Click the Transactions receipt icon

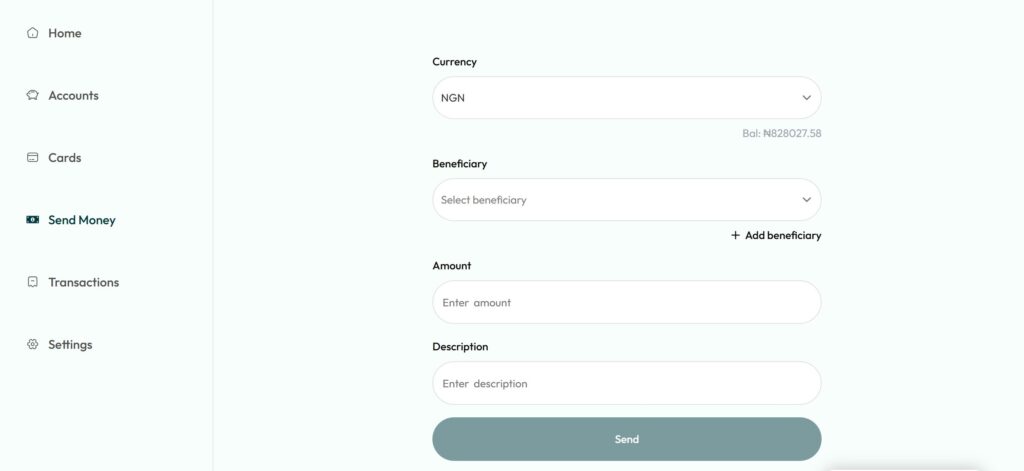click(x=33, y=282)
